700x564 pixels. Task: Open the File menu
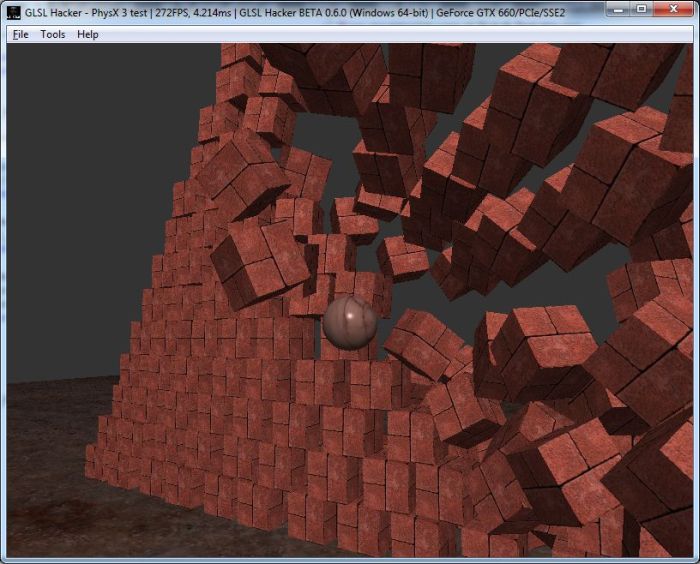(21, 34)
